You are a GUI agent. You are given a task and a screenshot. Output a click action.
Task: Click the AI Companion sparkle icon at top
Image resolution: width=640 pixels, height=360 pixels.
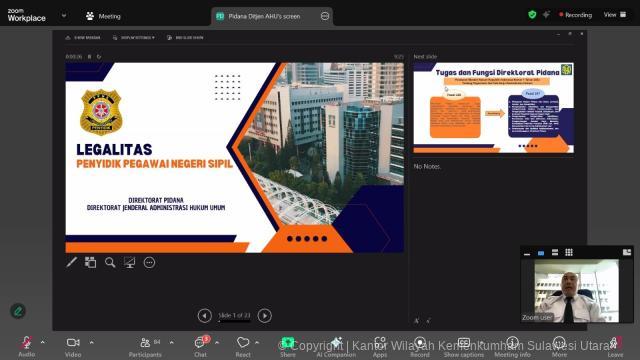(546, 15)
